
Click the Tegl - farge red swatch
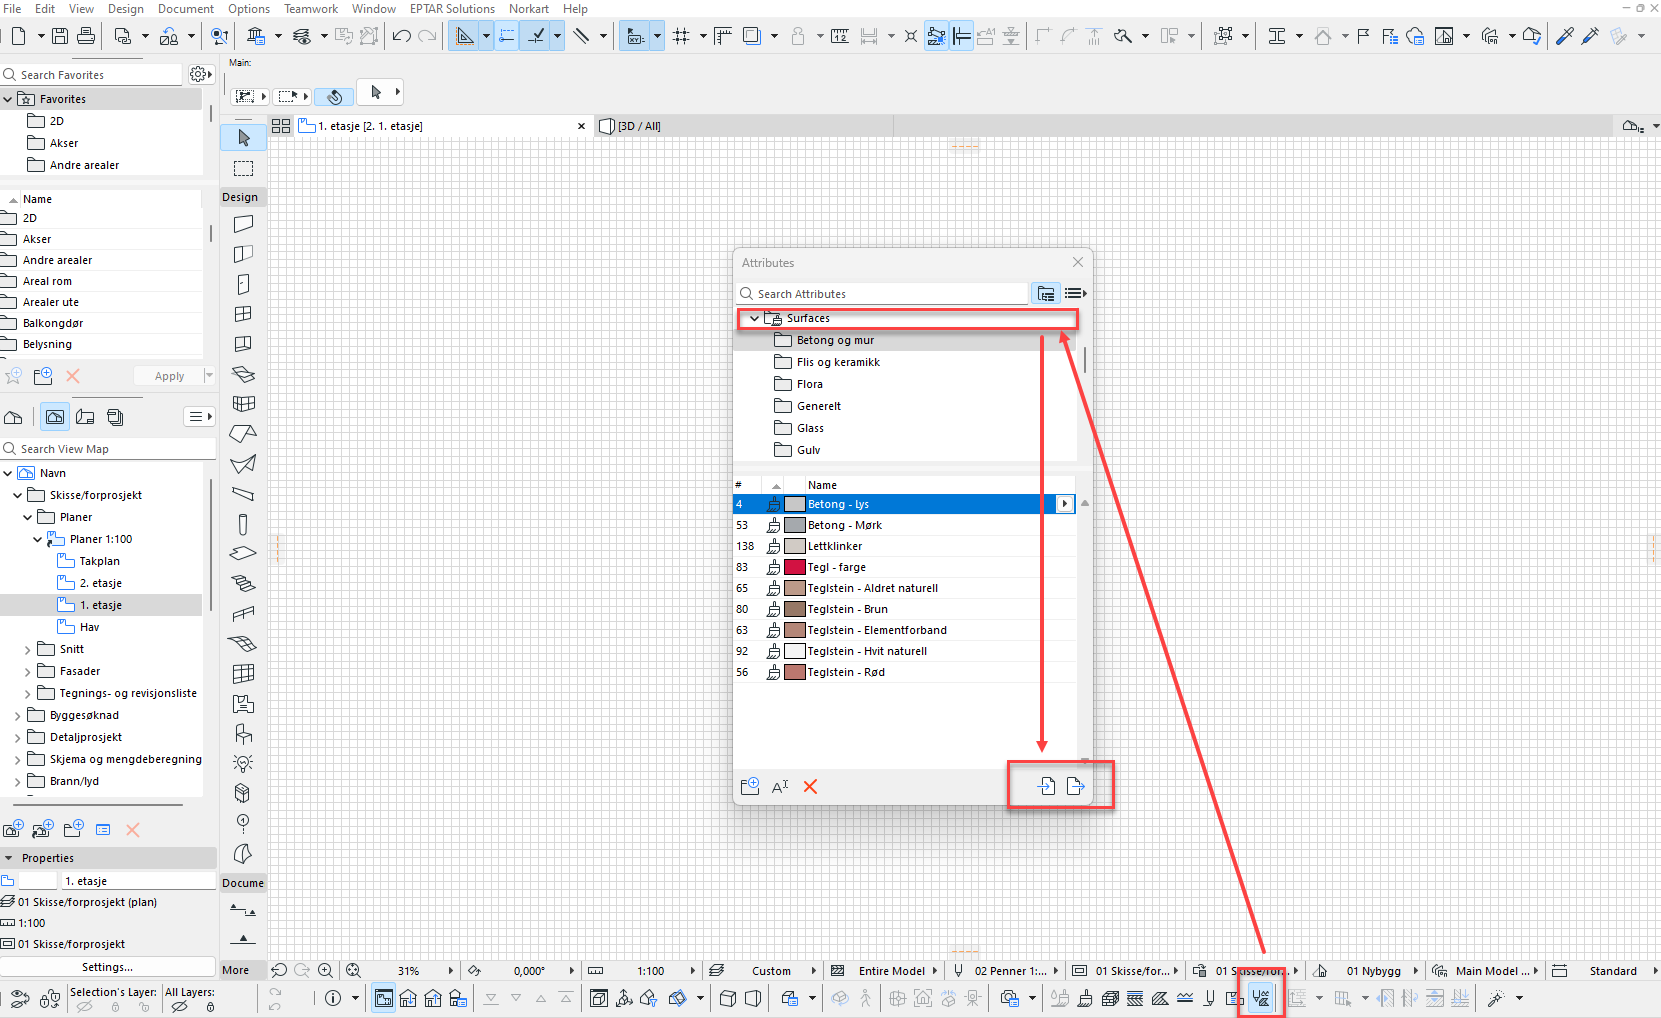[795, 567]
